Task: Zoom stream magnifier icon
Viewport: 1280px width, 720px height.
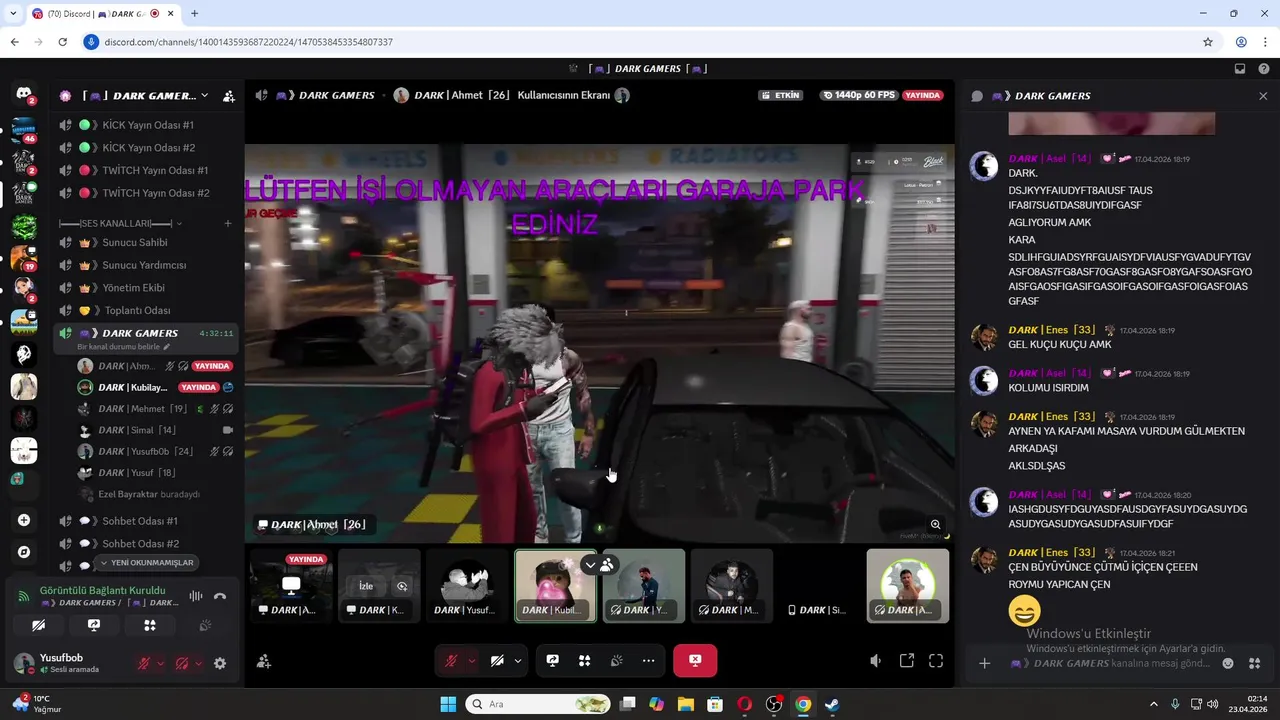Action: [936, 524]
